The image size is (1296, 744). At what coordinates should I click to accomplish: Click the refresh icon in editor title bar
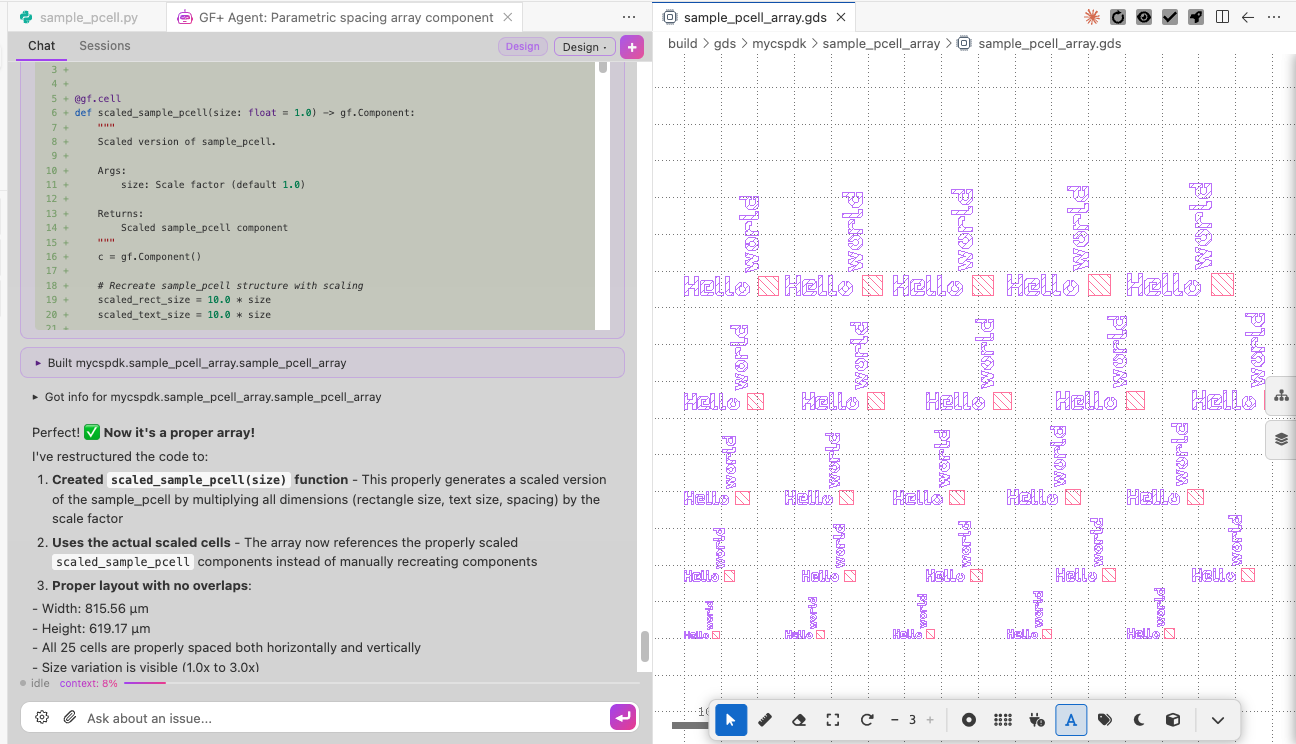[1118, 17]
